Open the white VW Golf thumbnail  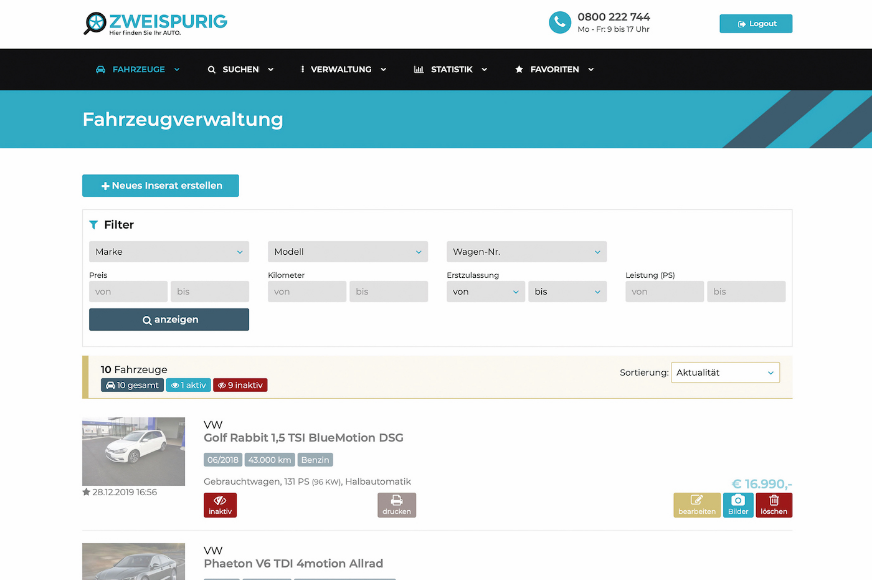click(x=133, y=452)
